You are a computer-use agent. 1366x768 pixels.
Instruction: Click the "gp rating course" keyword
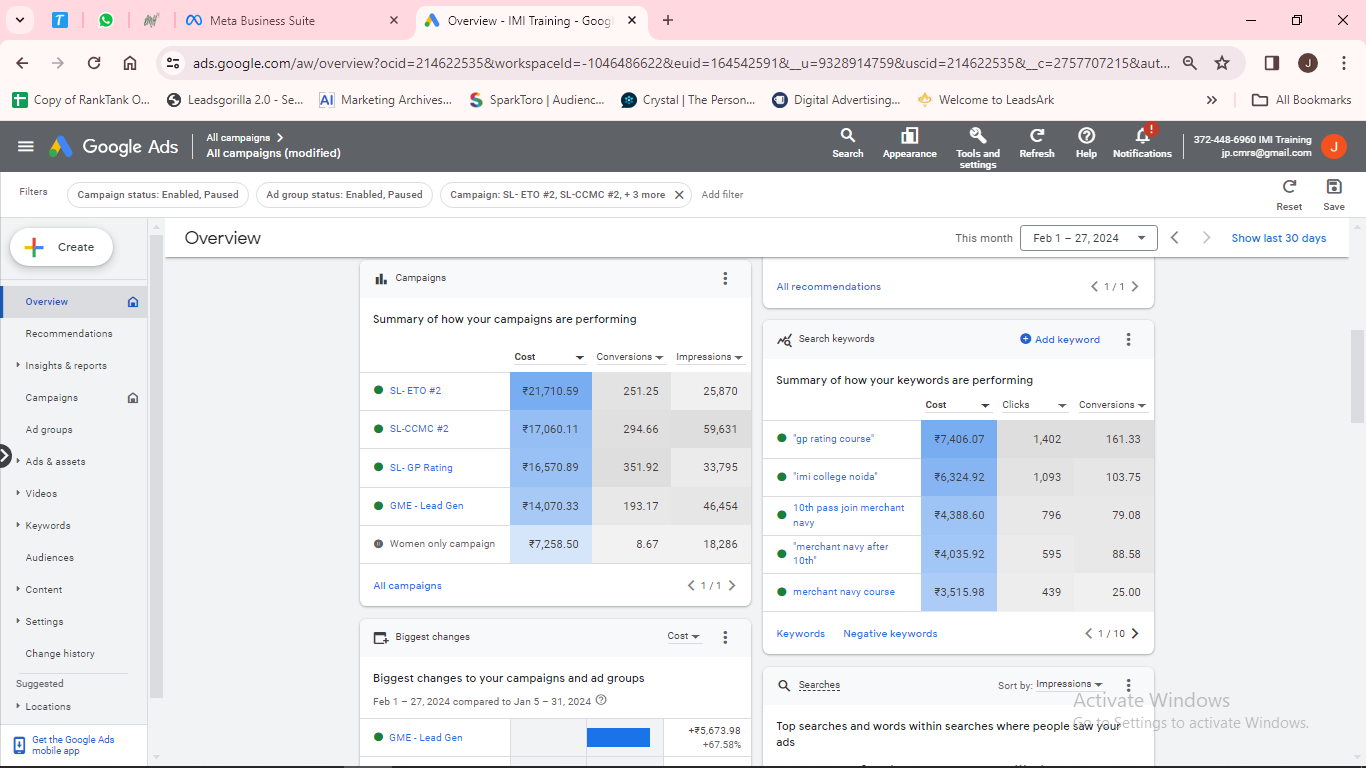point(833,439)
